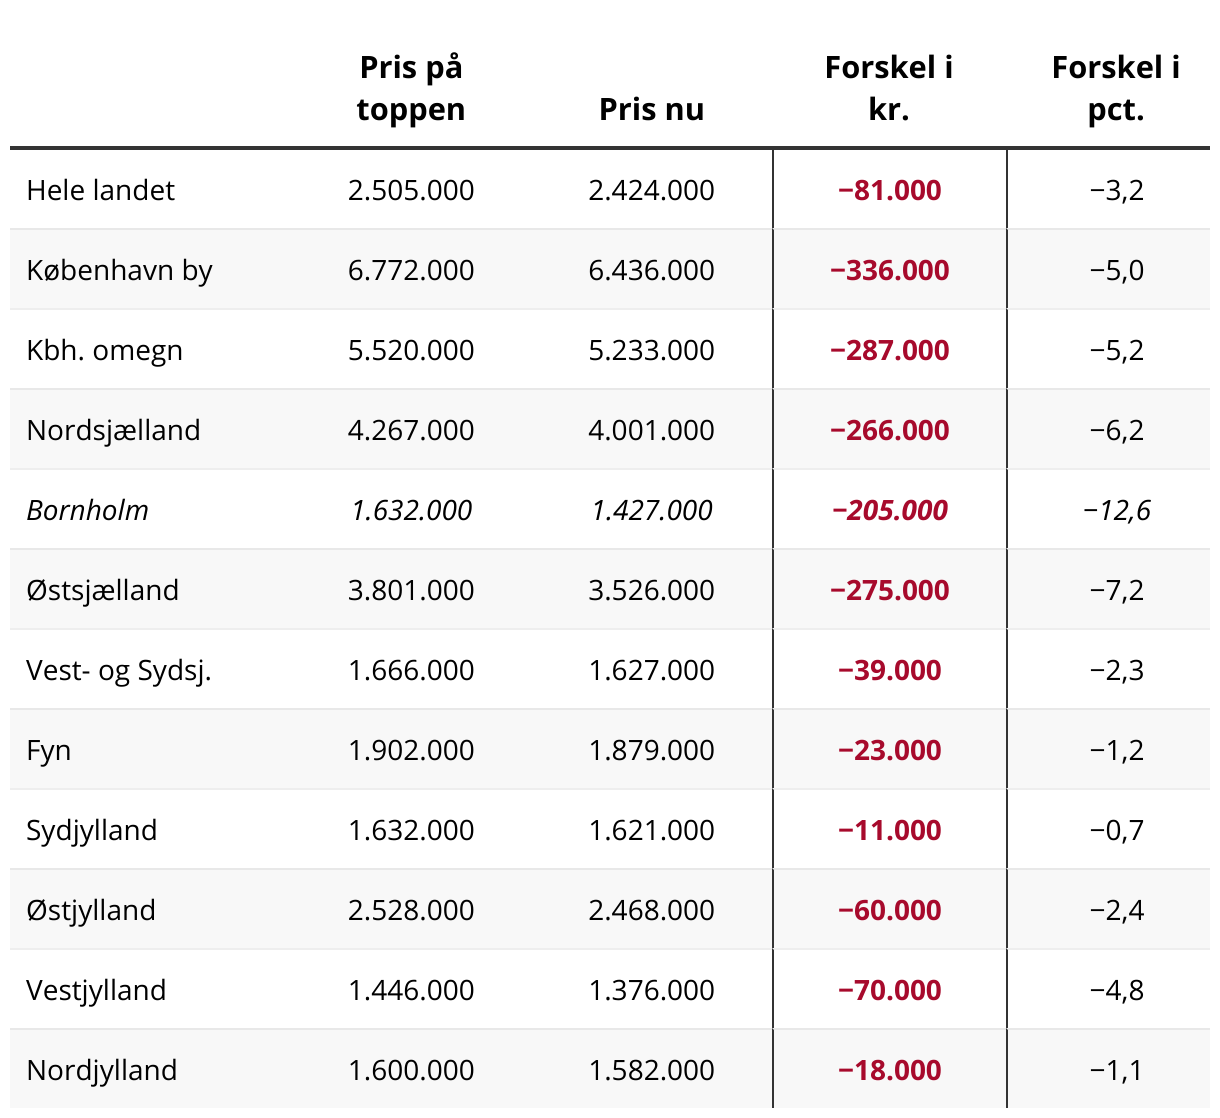Select the 'København by' row label
Viewport: 1220px width, 1118px height.
[119, 270]
